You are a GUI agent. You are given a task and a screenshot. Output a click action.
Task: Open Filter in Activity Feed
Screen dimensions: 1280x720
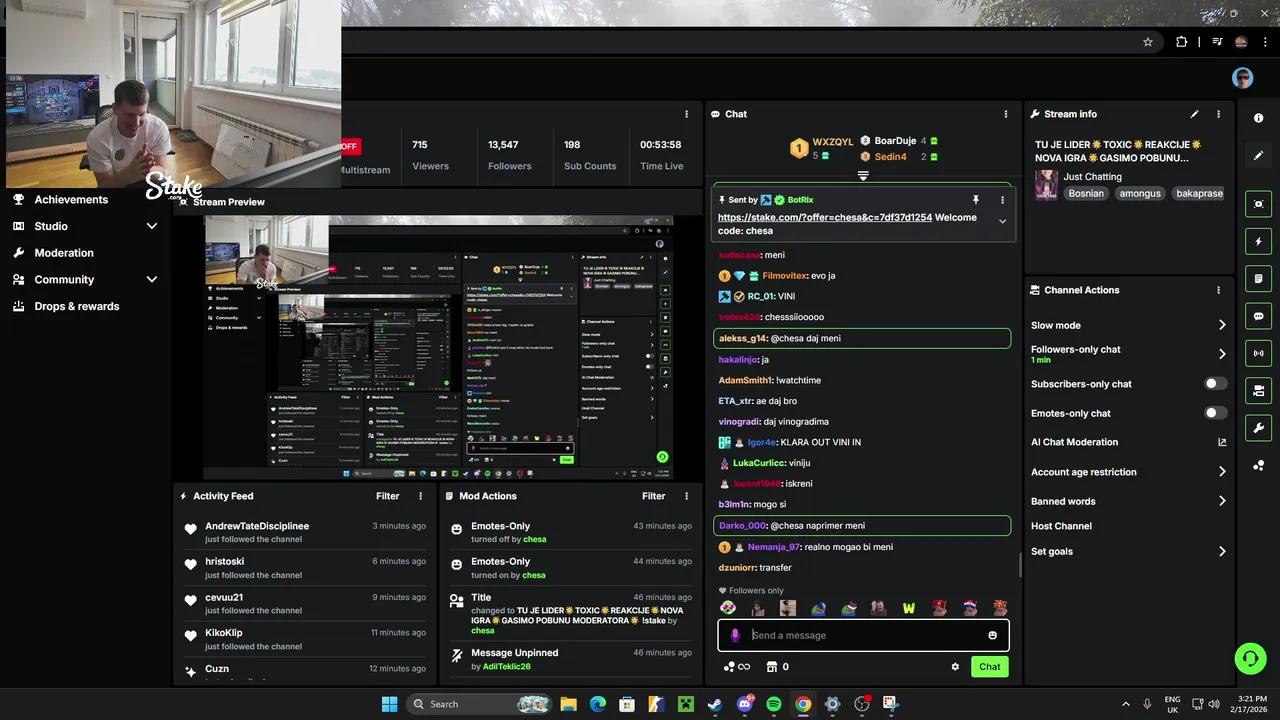387,496
